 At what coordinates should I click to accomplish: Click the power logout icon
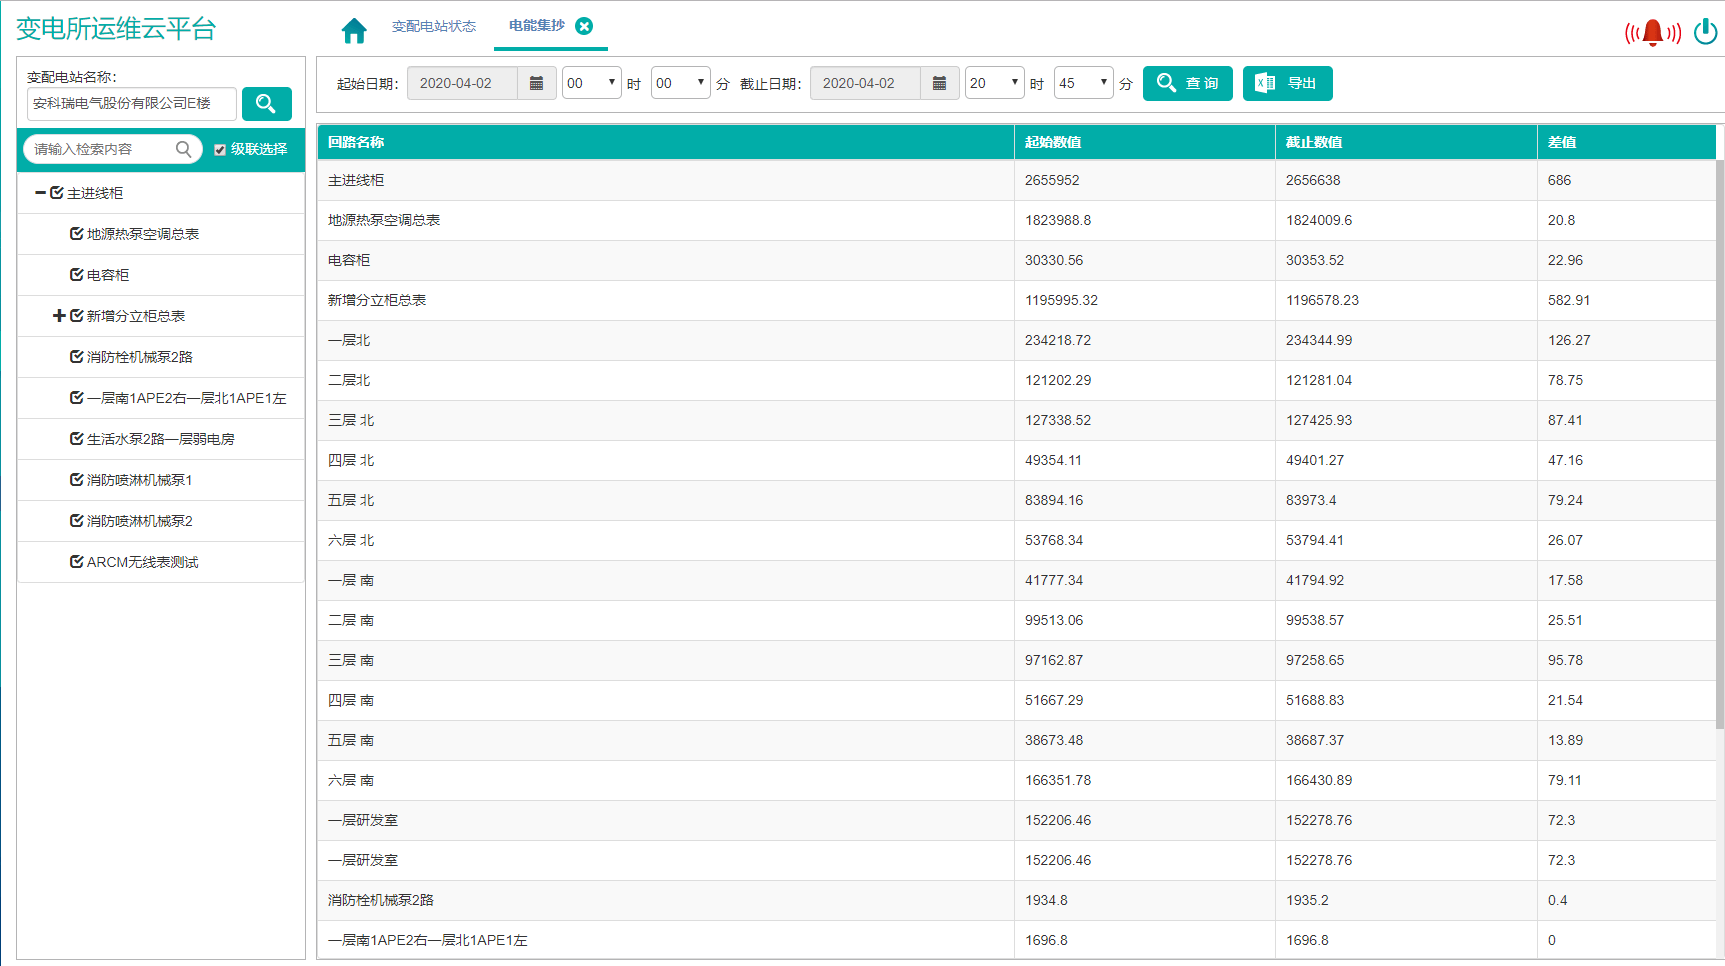[1706, 32]
